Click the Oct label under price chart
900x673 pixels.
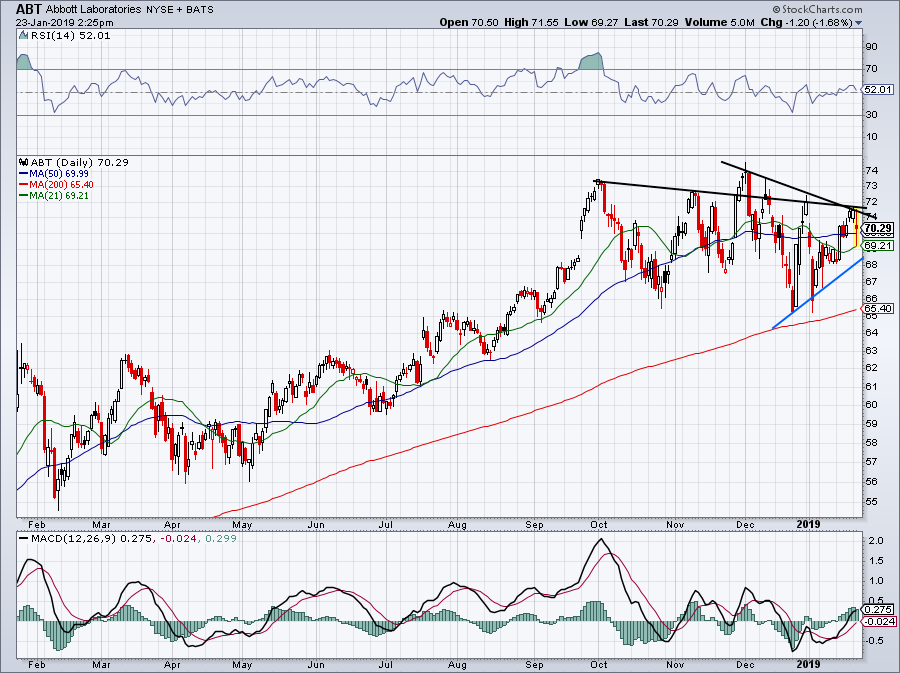point(599,525)
